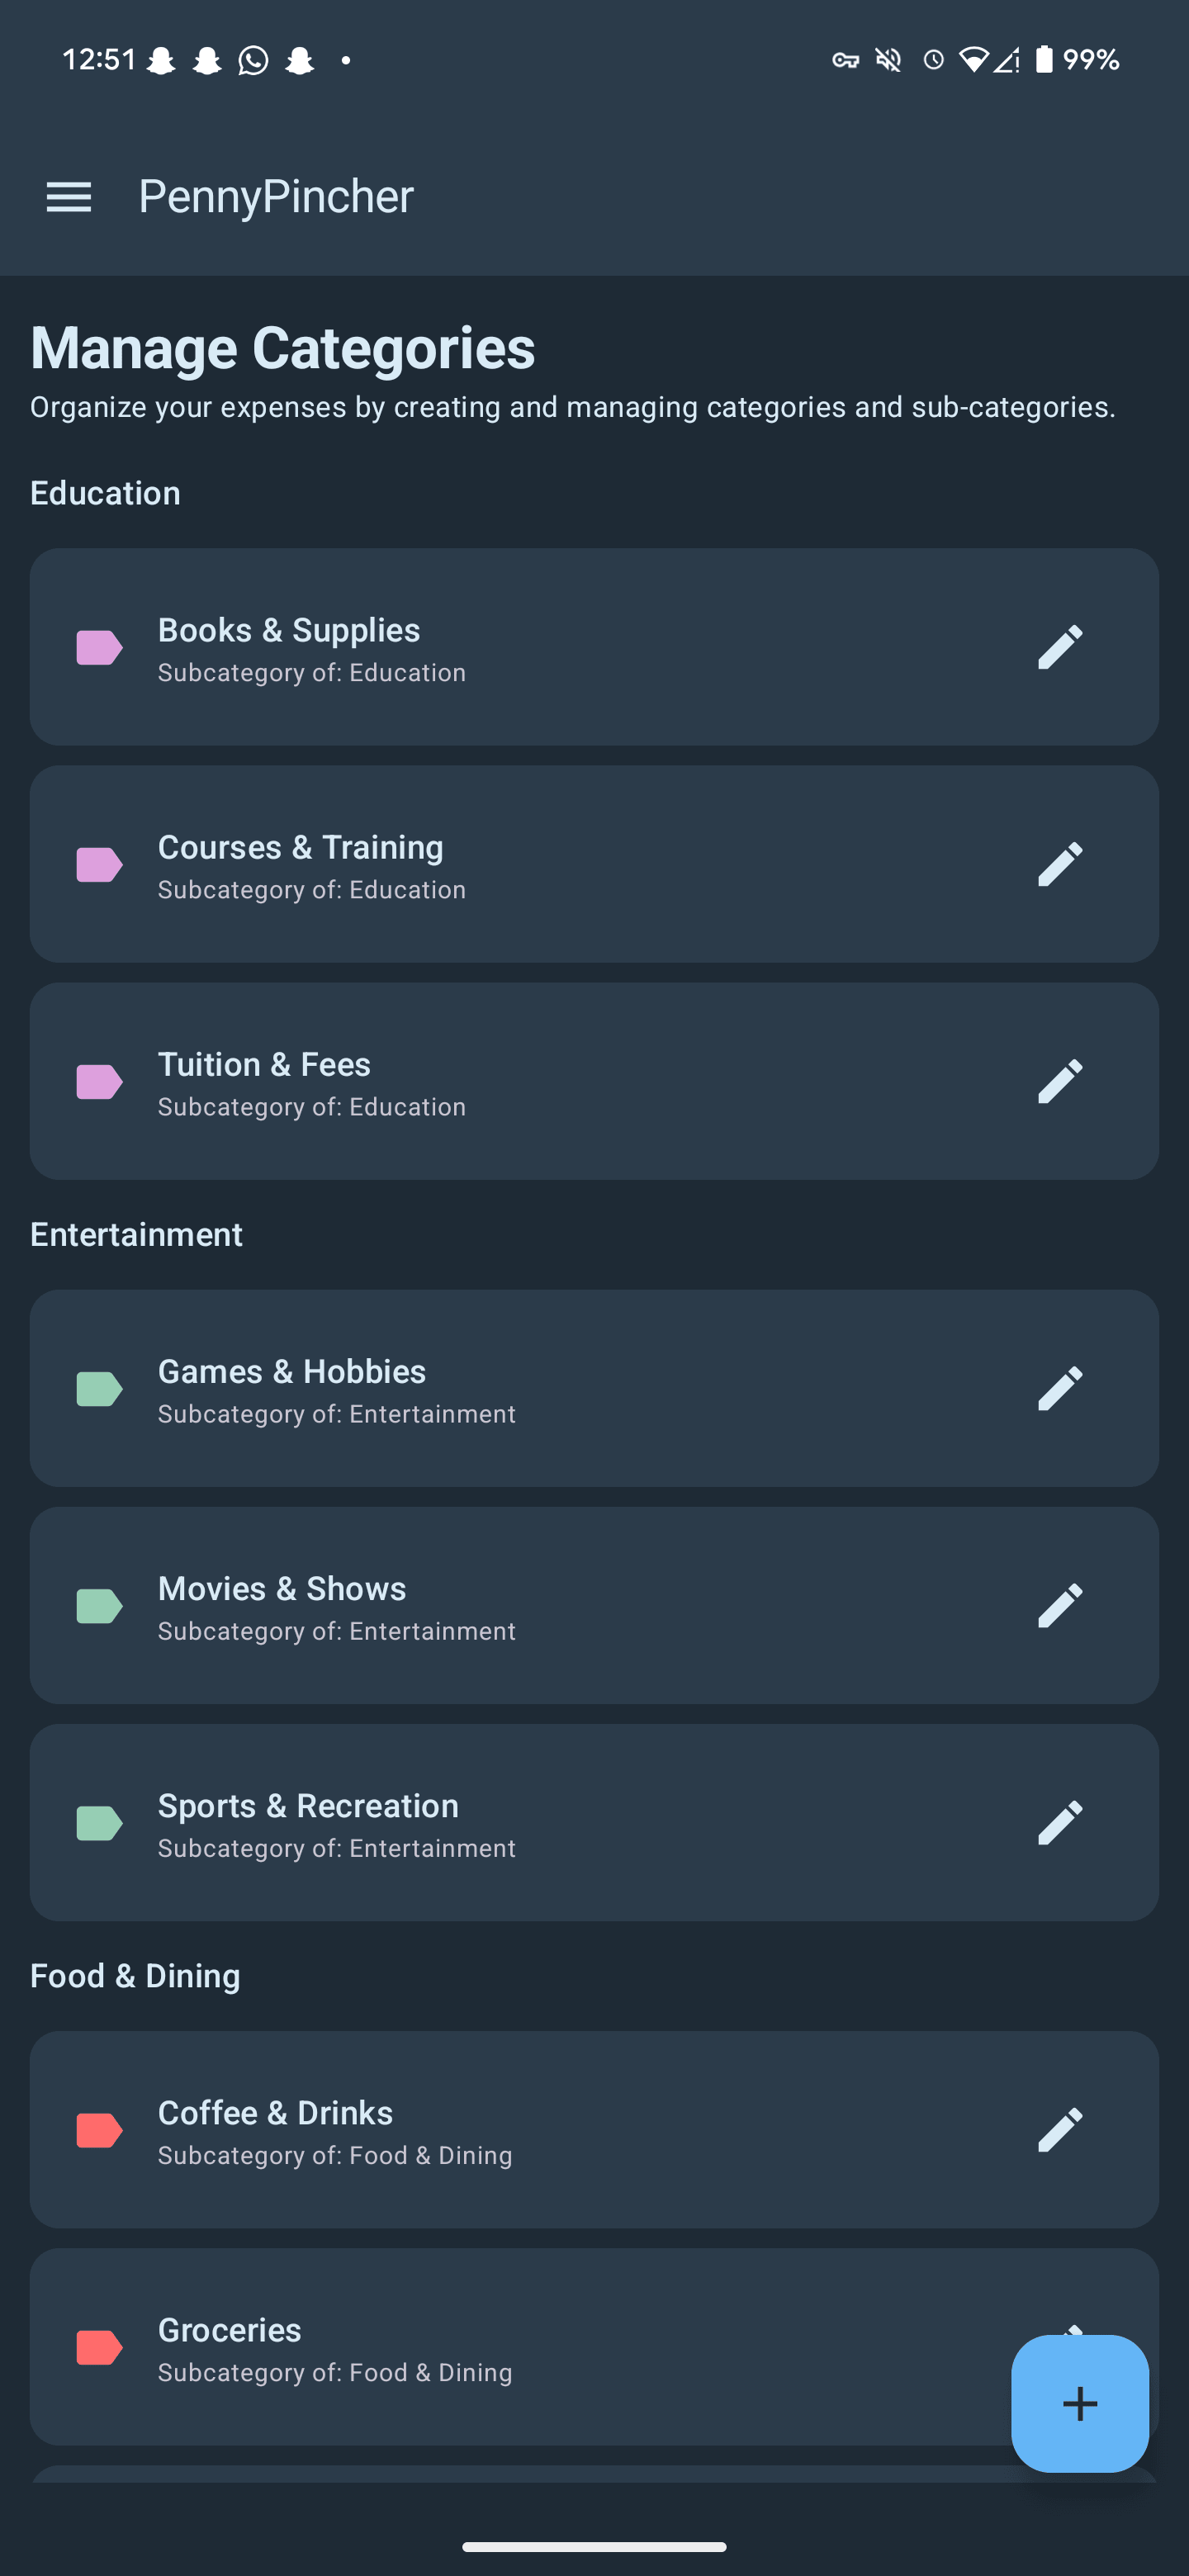Edit the Tuition & Fees category
The image size is (1189, 2576).
(x=1060, y=1081)
